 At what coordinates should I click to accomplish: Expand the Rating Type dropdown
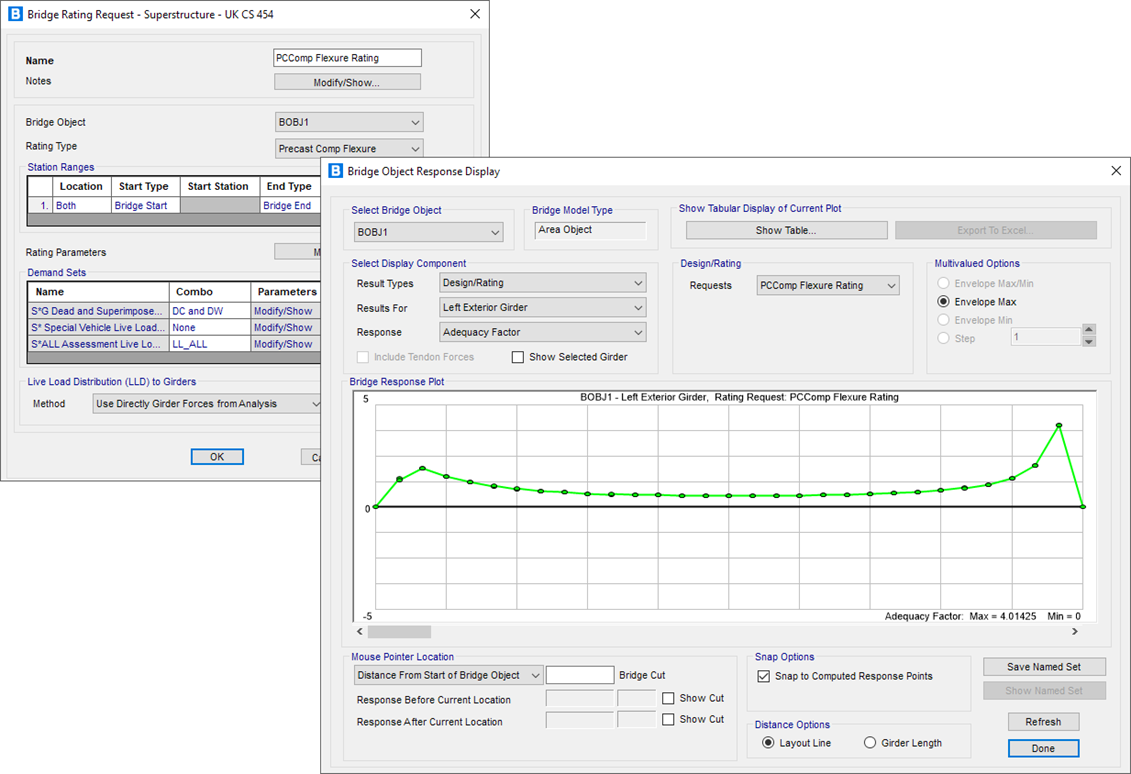[349, 149]
